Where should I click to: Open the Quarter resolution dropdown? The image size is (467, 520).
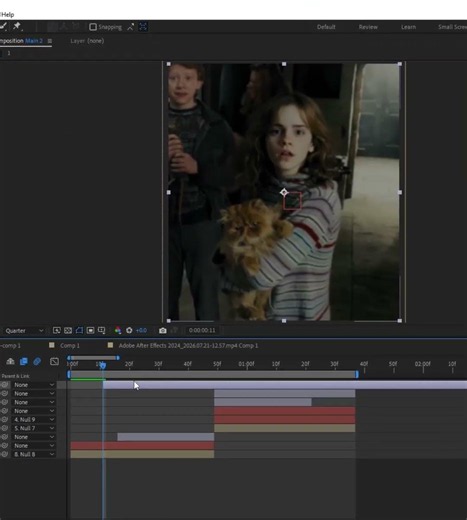pyautogui.click(x=24, y=331)
